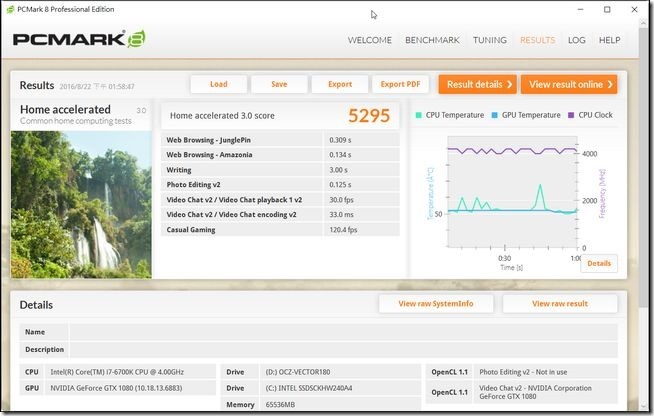Click the OCZ-VECTOR180 drive entry
Viewport: 654px width, 416px height.
(x=298, y=372)
